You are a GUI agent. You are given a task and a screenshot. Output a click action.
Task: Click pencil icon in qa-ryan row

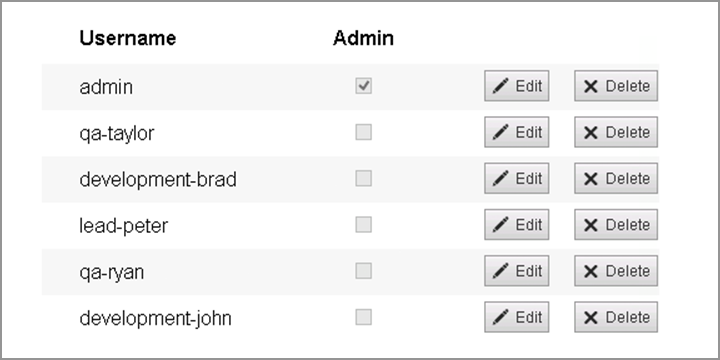pyautogui.click(x=501, y=271)
